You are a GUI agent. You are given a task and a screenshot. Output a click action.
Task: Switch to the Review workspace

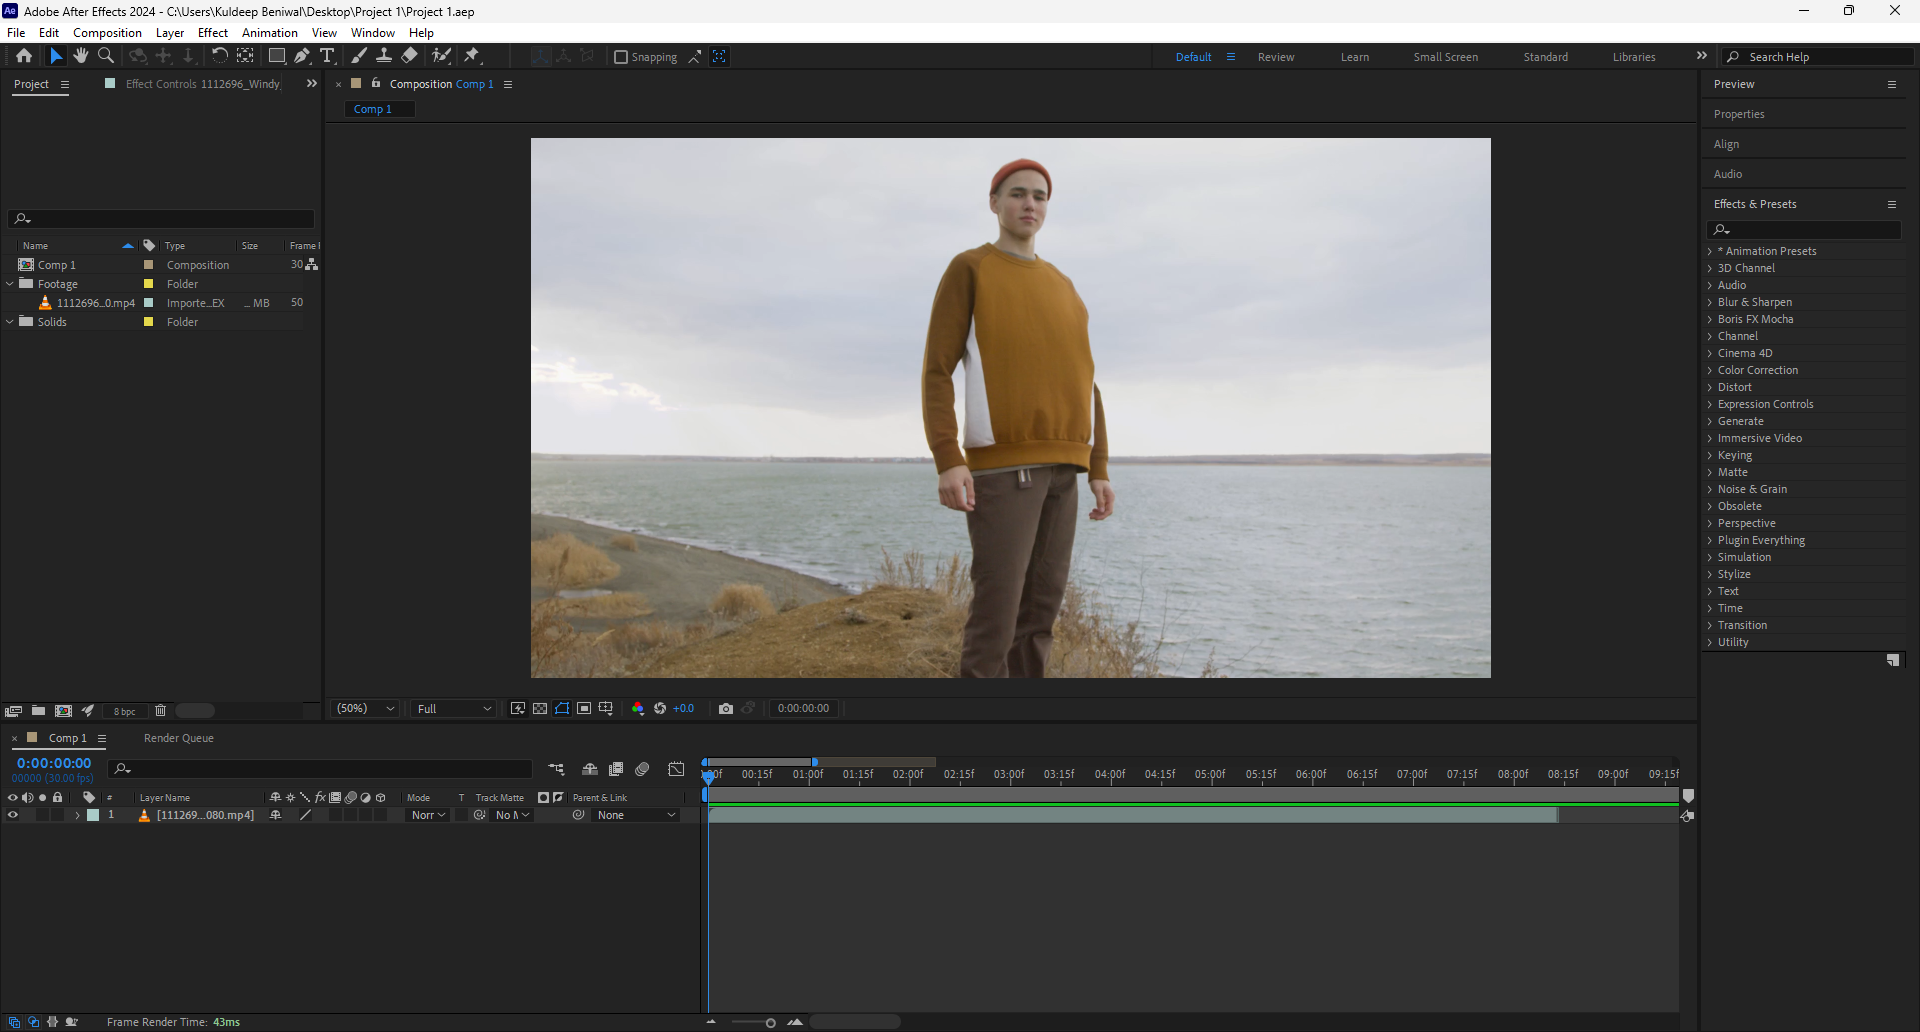[1275, 57]
